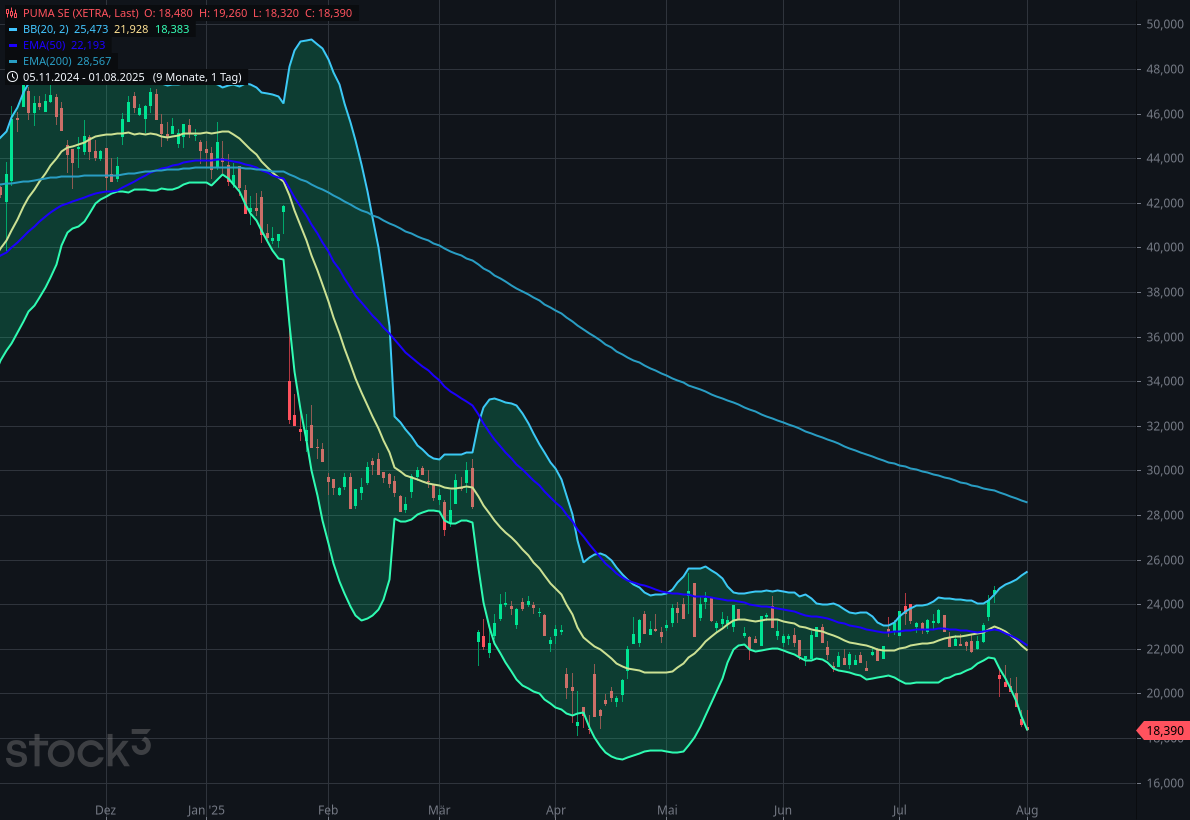Click the teal EMA(200) color dash

13,61
